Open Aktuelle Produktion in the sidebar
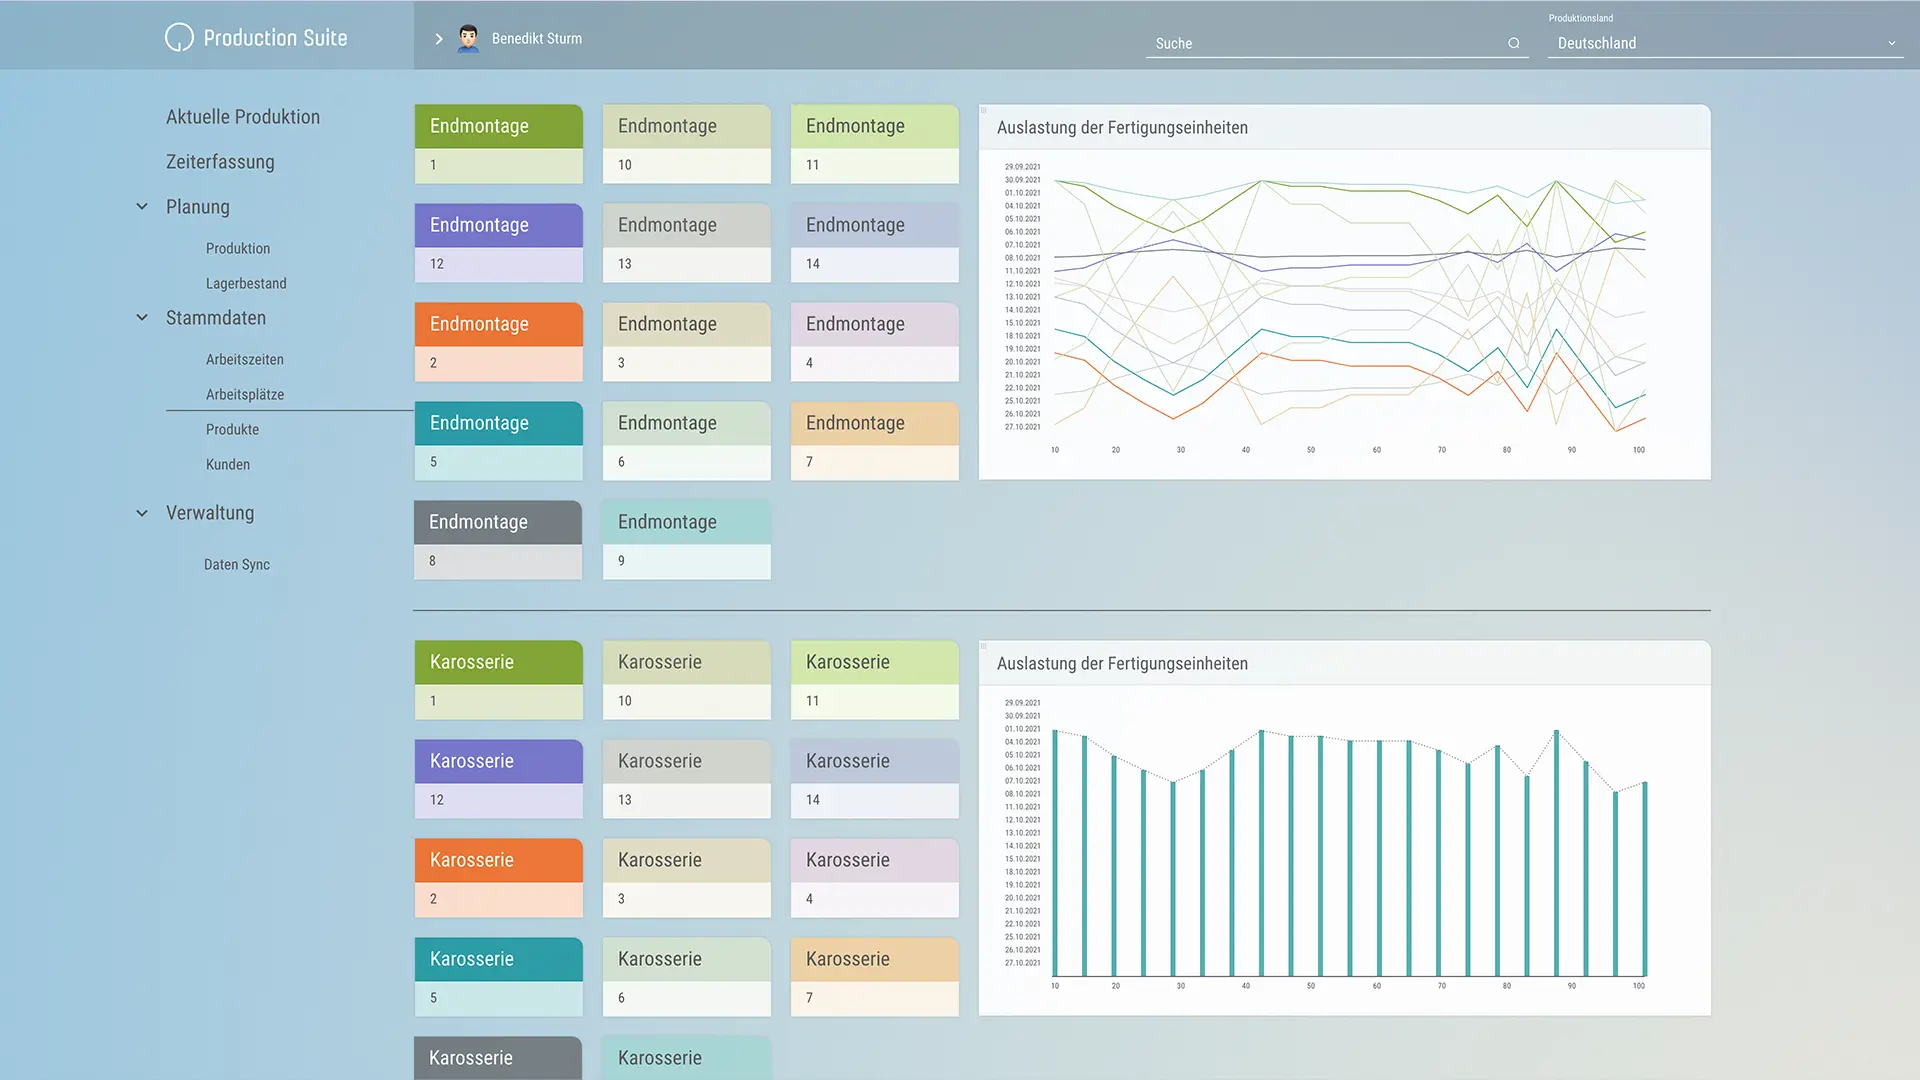Image resolution: width=1920 pixels, height=1080 pixels. (x=243, y=117)
